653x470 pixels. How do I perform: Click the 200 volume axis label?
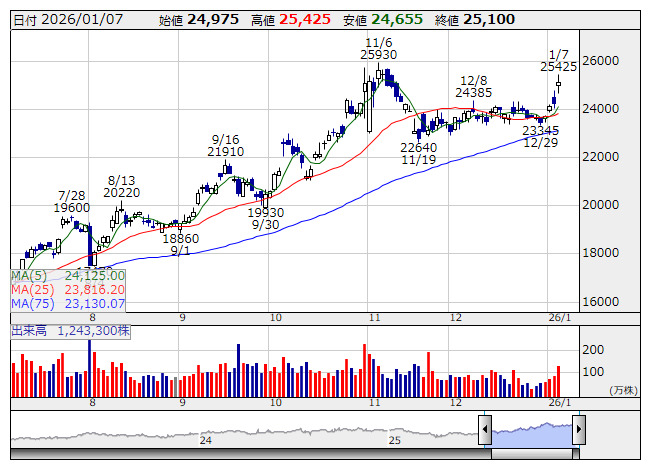point(593,350)
